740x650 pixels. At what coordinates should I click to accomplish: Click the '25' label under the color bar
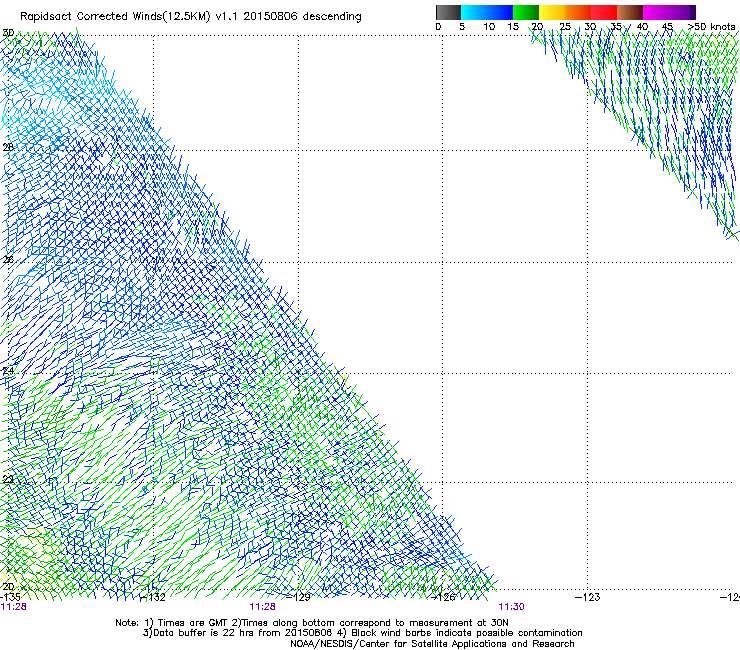(565, 26)
